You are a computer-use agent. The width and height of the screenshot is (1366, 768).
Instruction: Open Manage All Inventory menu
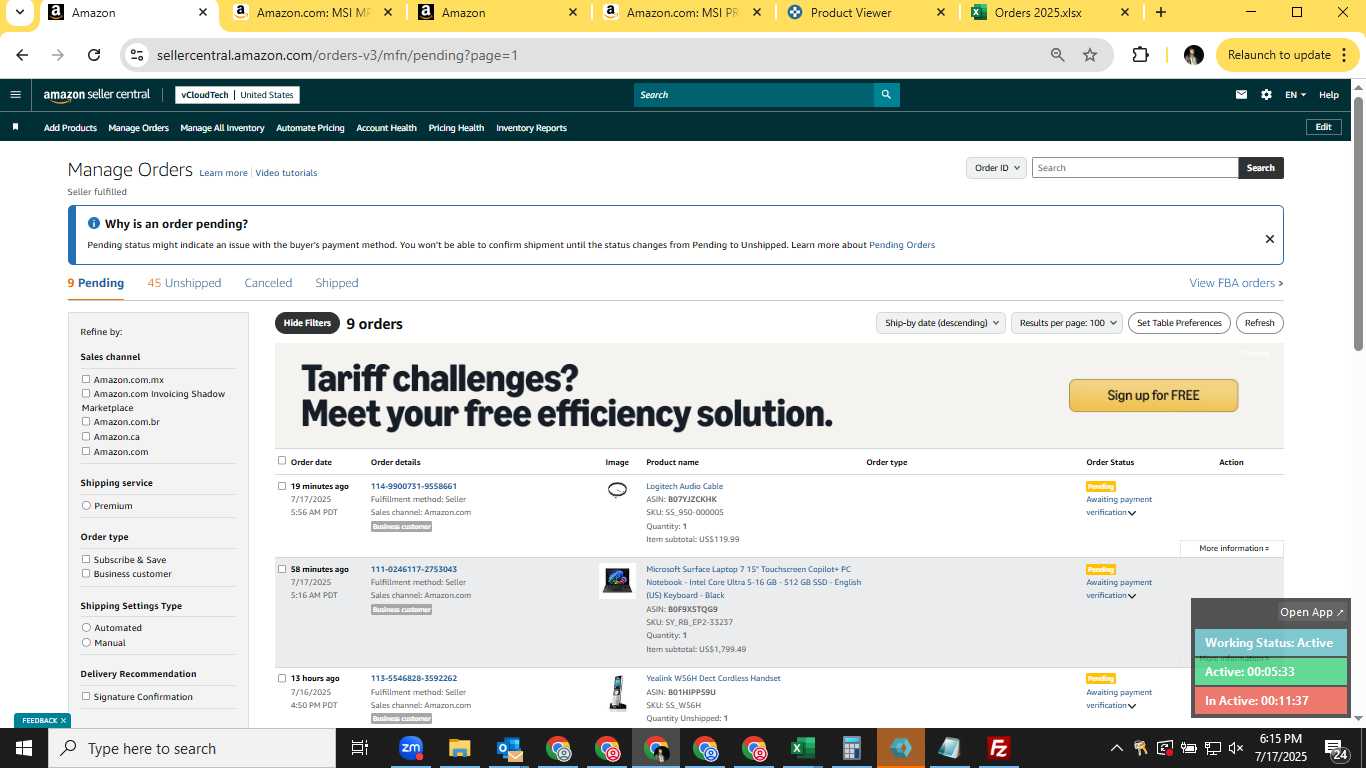tap(222, 128)
